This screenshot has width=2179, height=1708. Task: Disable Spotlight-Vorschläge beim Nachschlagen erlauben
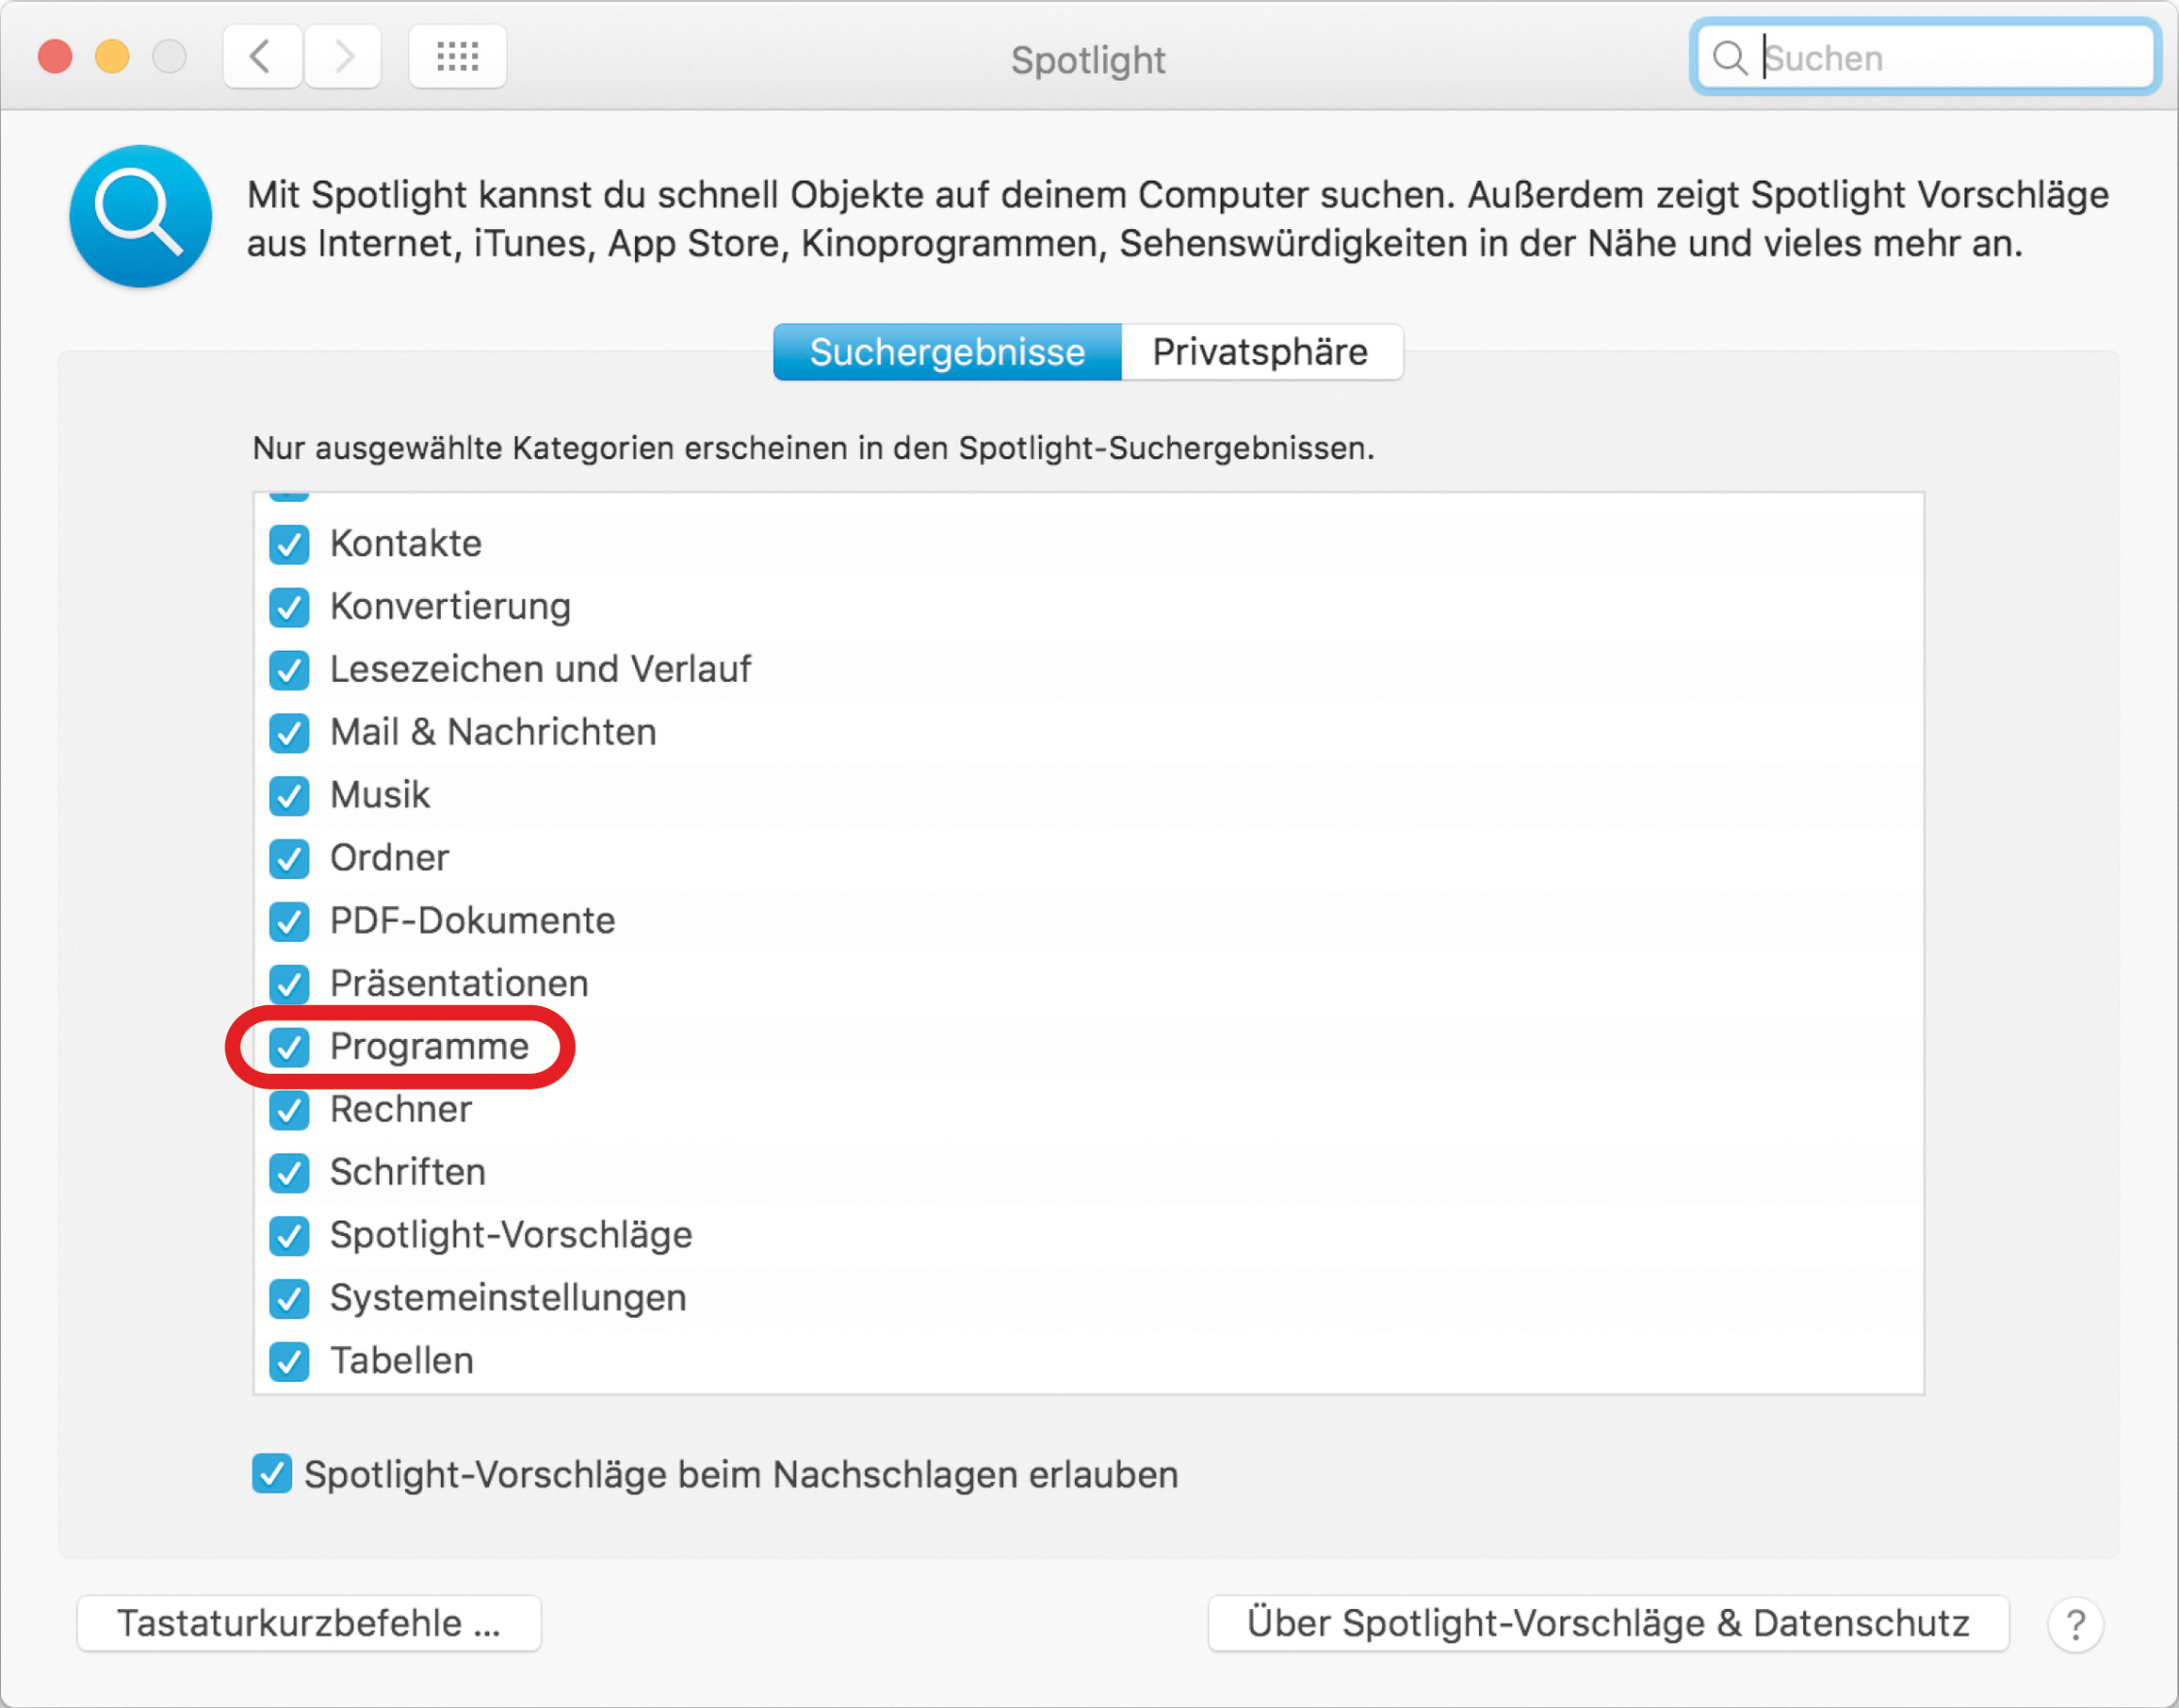[272, 1474]
